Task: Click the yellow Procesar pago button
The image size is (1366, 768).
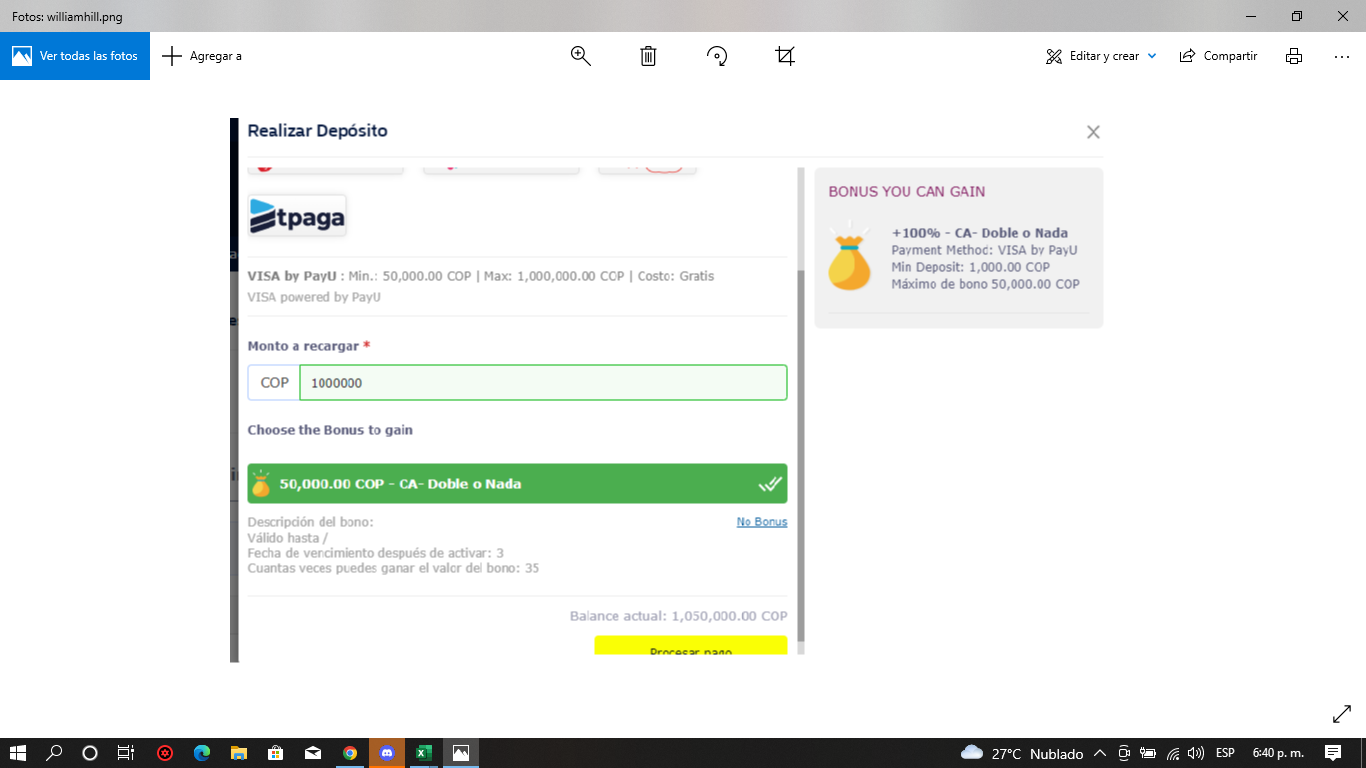Action: 691,647
